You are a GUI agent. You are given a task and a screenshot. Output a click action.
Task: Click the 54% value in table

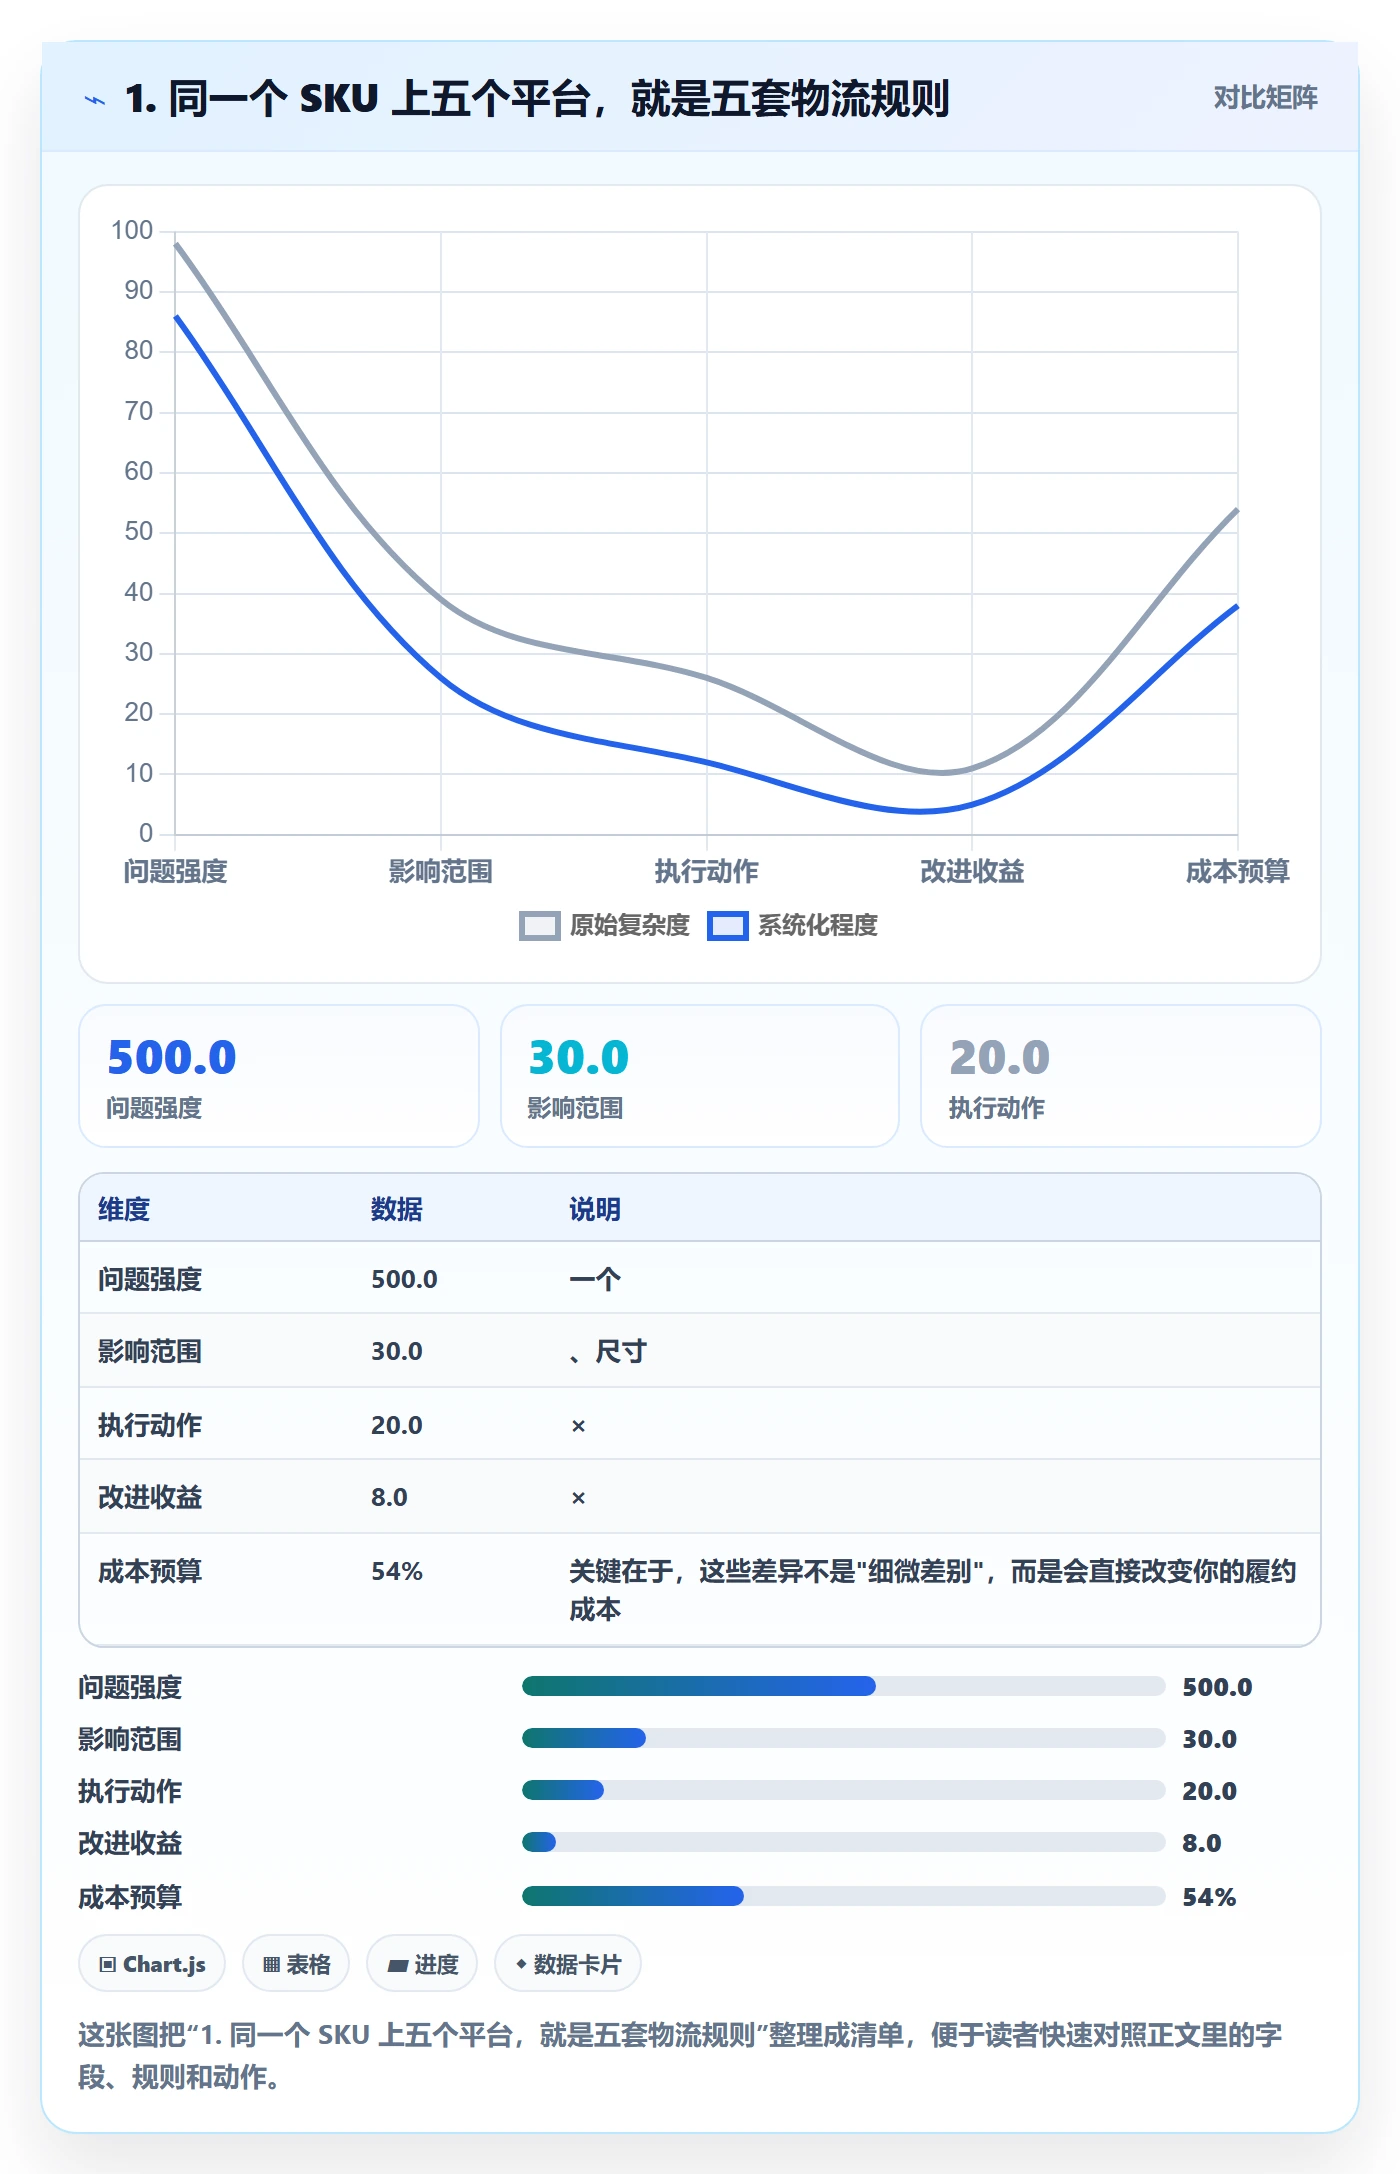pos(397,1571)
